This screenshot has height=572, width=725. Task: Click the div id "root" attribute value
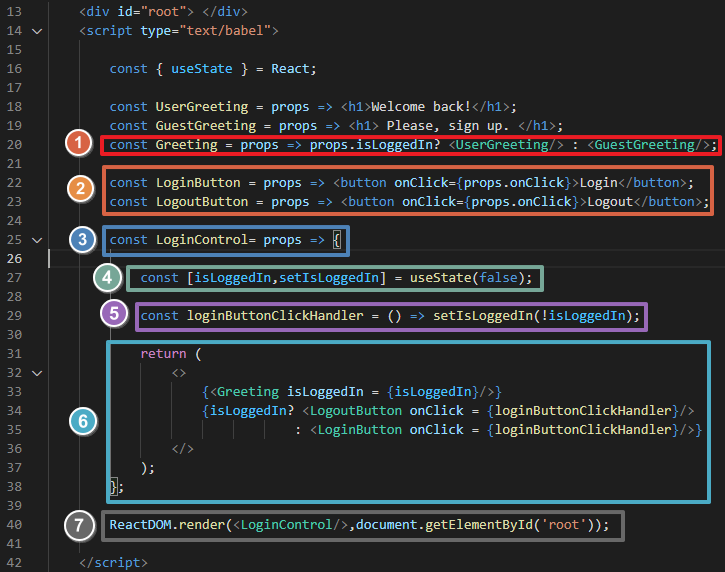coord(167,12)
